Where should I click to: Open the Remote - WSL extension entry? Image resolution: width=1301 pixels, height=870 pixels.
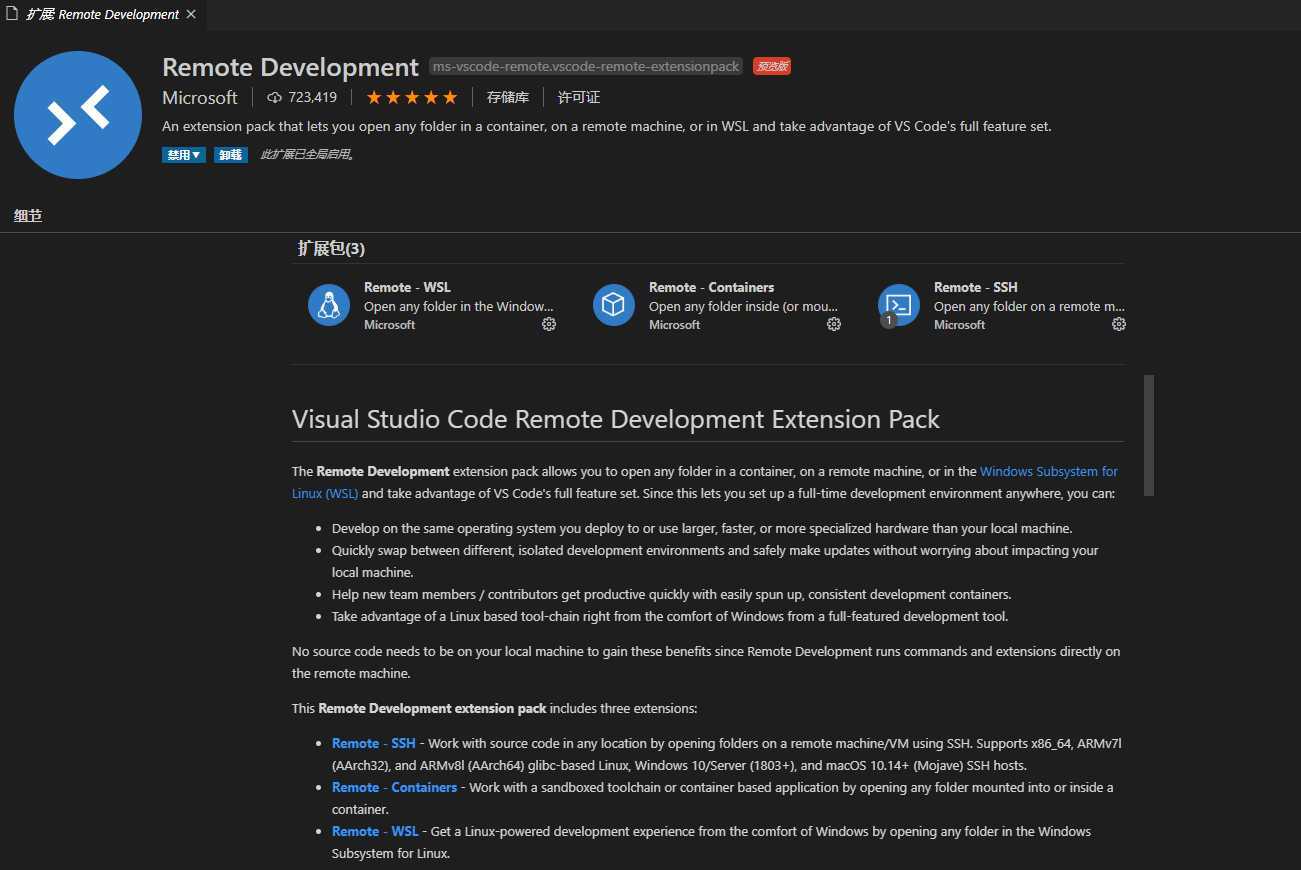click(431, 305)
